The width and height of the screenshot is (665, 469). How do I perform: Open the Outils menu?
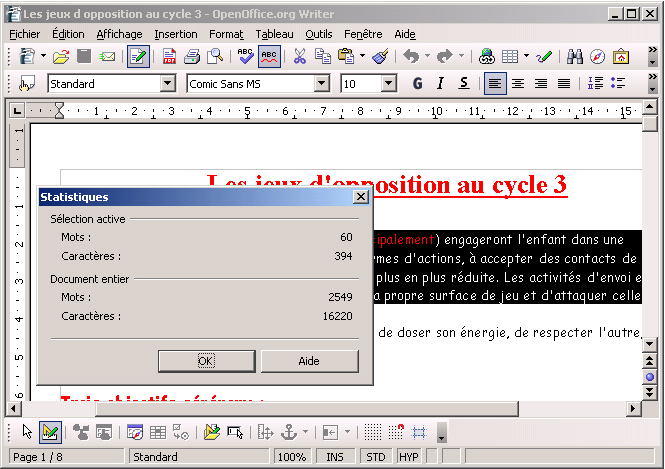pyautogui.click(x=318, y=34)
